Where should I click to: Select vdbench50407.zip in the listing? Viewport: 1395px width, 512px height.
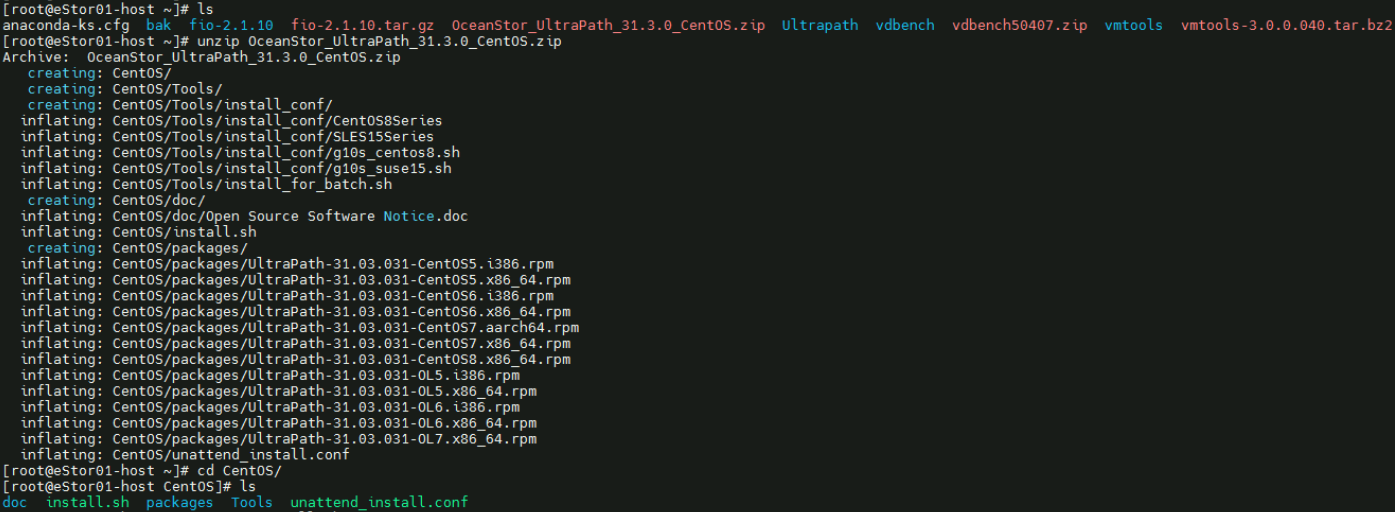[x=1019, y=25]
